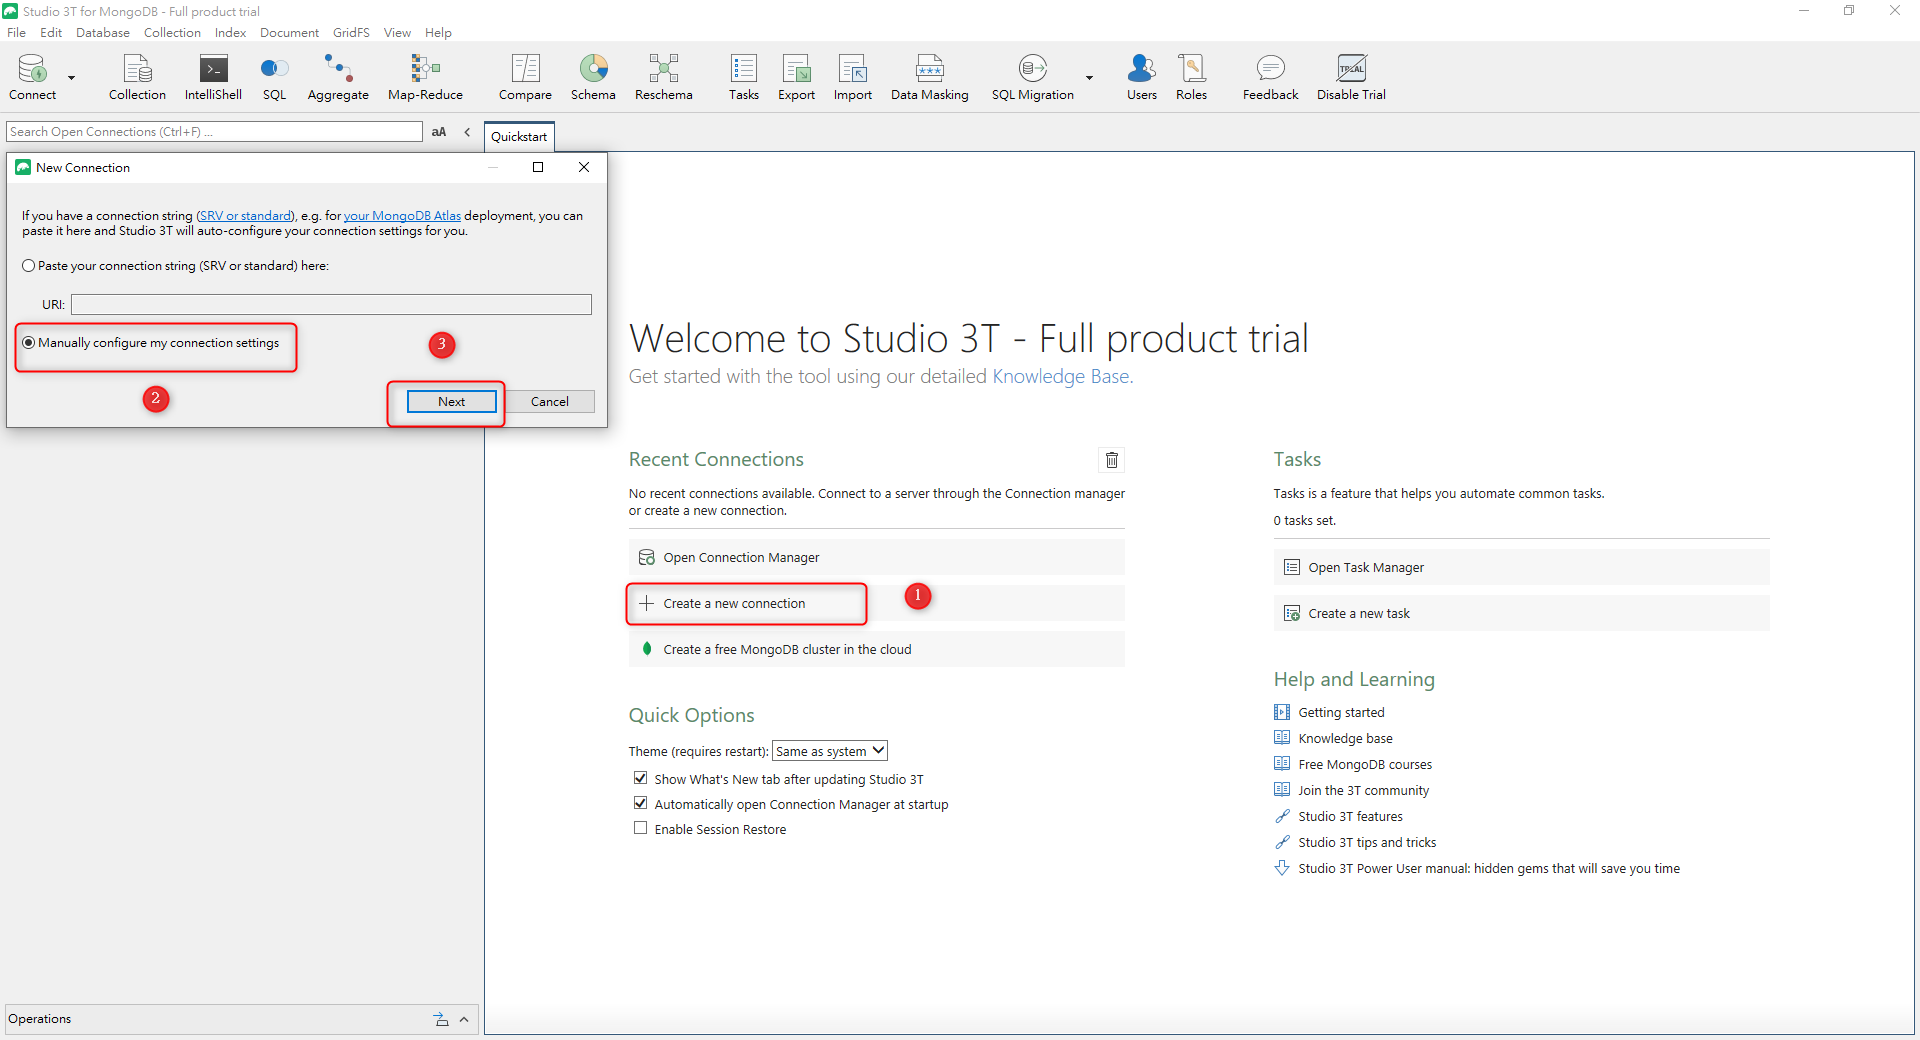Viewport: 1920px width, 1040px height.
Task: Open the Schema explorer
Action: tap(593, 77)
